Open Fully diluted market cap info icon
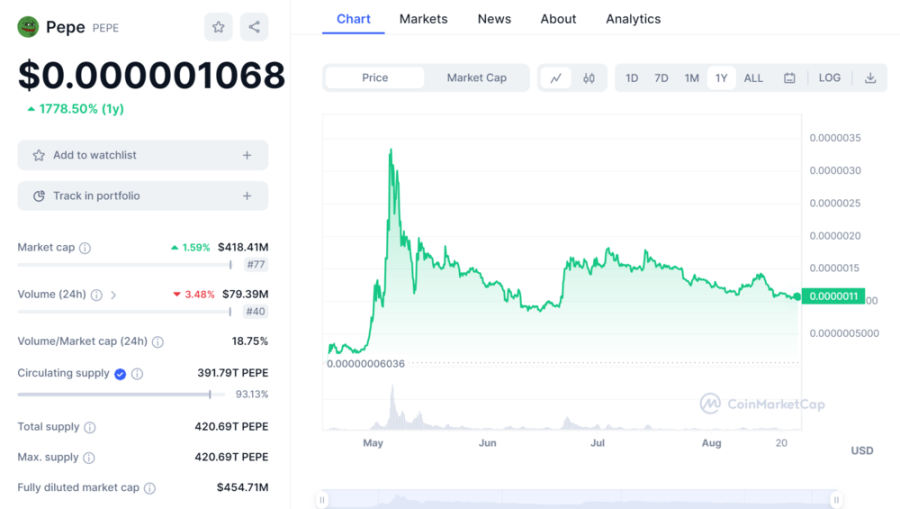Image resolution: width=900 pixels, height=509 pixels. click(x=150, y=488)
